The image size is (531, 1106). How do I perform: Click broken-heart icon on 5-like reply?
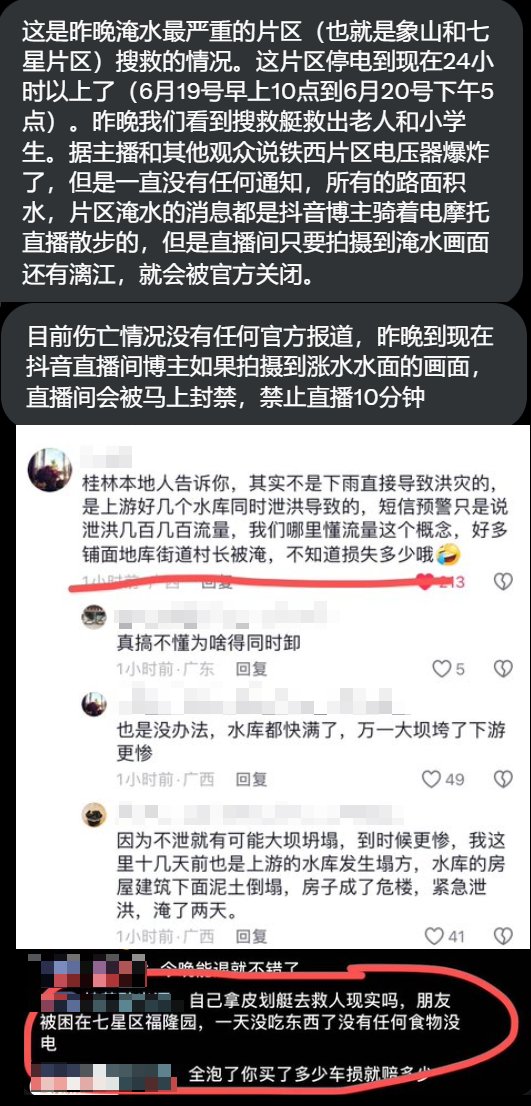point(503,669)
